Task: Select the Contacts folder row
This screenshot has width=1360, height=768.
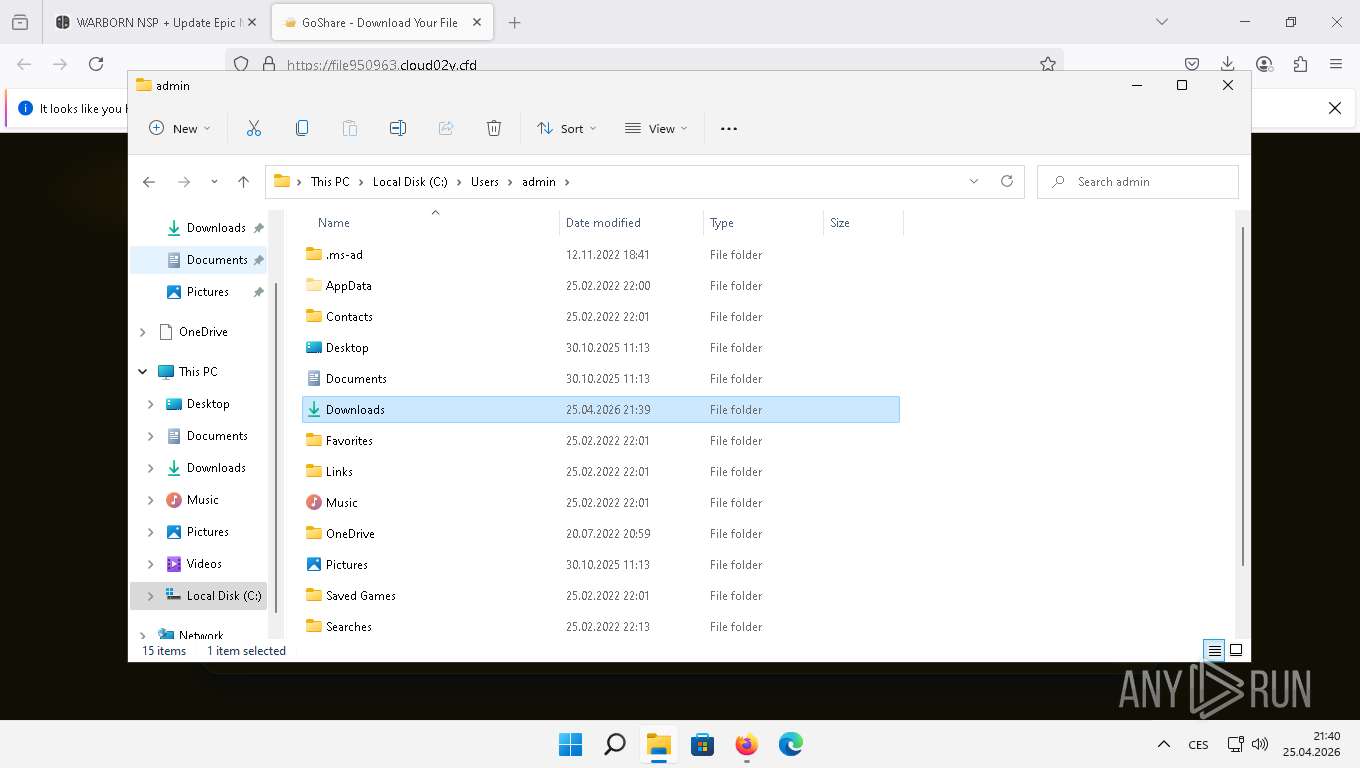Action: point(601,317)
